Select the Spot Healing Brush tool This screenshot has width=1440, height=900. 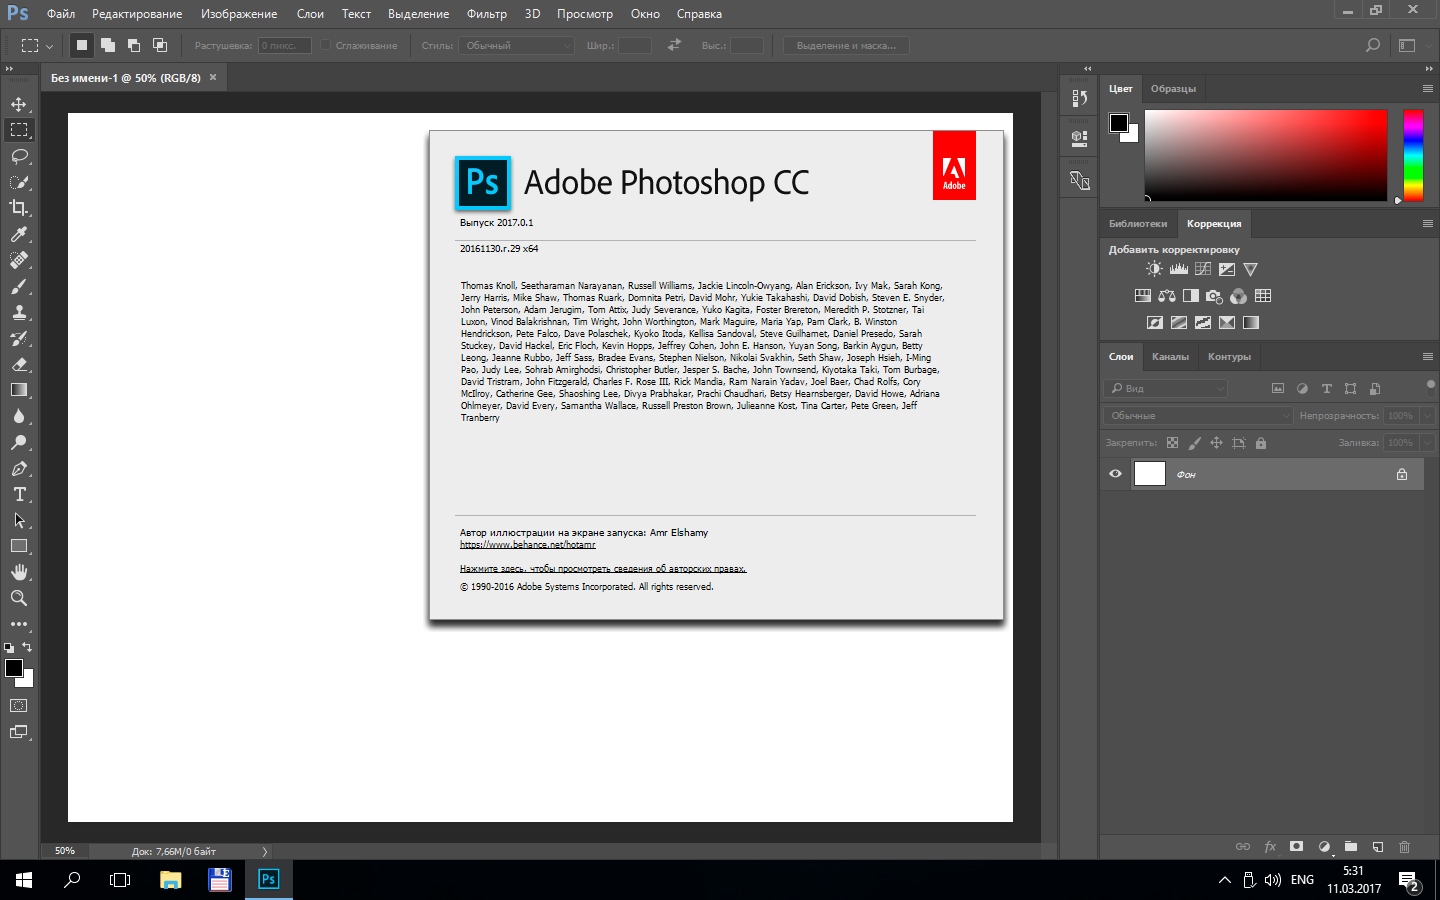[x=19, y=260]
